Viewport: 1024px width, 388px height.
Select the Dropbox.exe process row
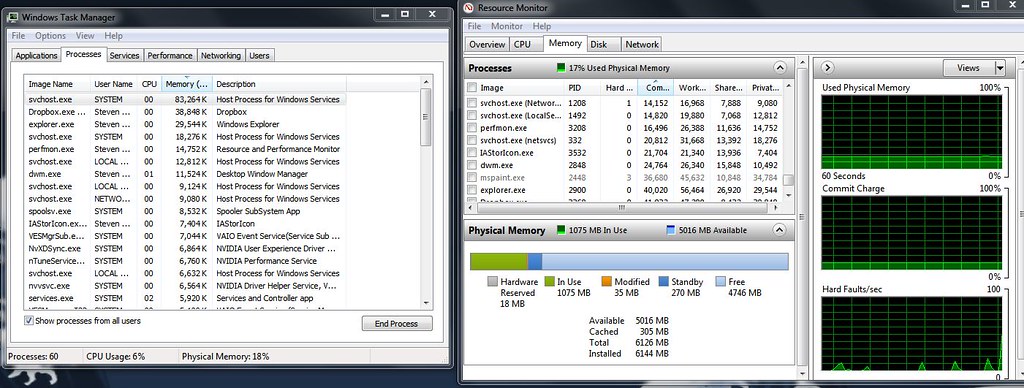coord(185,112)
